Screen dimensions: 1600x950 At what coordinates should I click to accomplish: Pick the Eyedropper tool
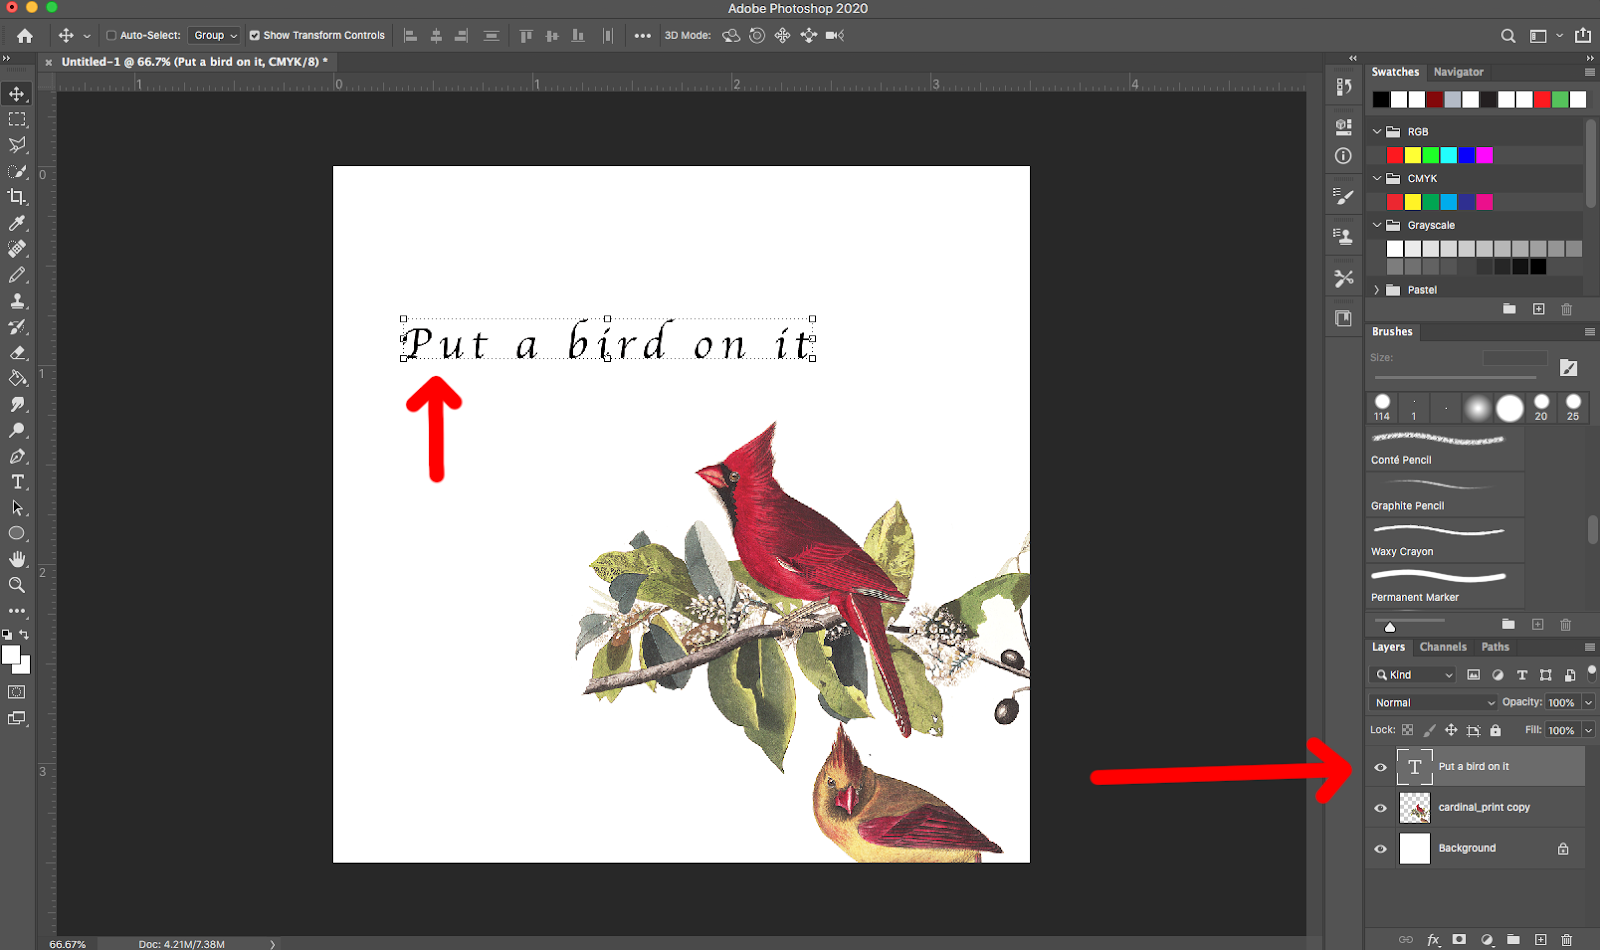coord(17,223)
